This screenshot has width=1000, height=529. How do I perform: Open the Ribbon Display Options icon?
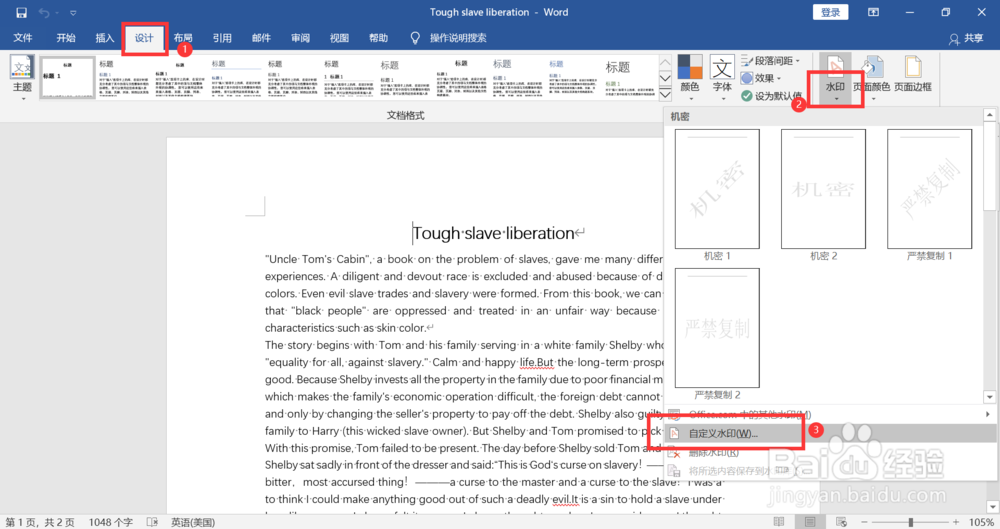[873, 12]
